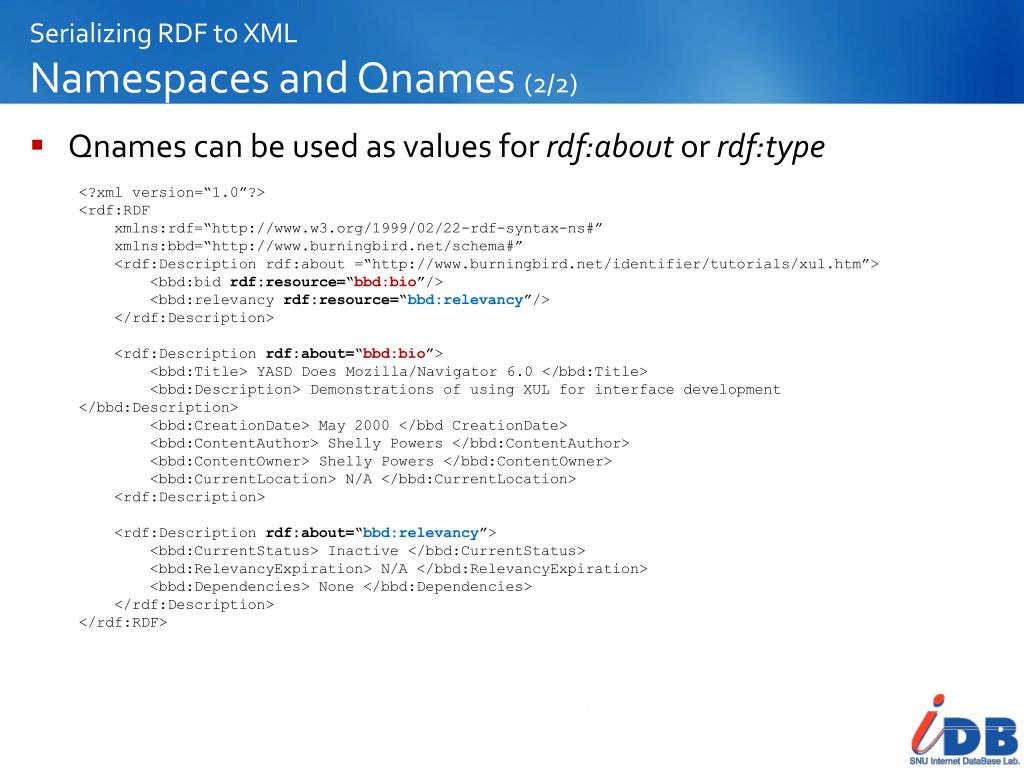1024x768 pixels.
Task: Click the blue 'bbd:relevancy' in rdf:resource
Action: [x=465, y=300]
